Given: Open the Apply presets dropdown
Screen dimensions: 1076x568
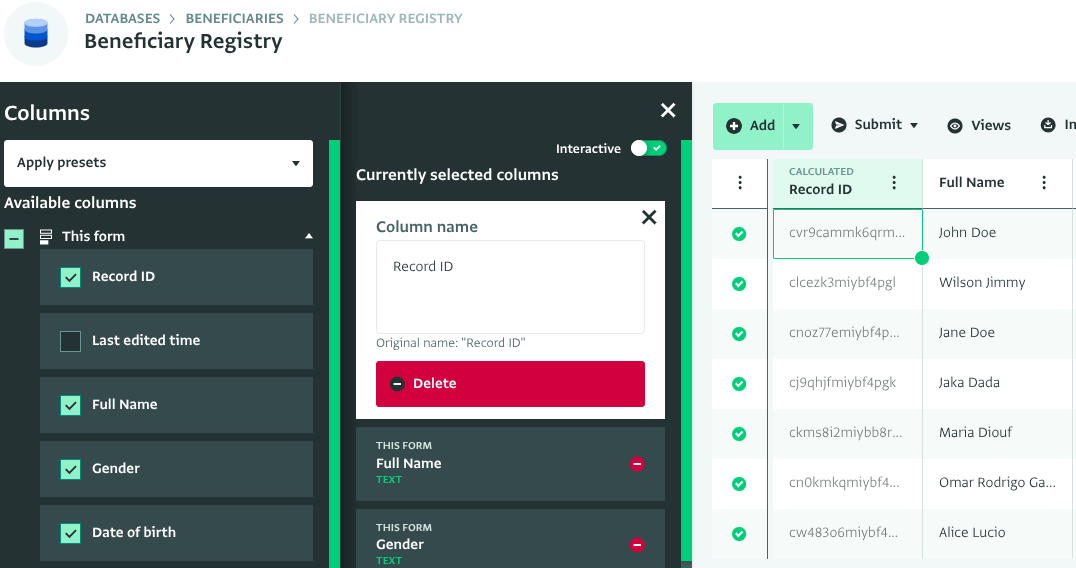Looking at the screenshot, I should [158, 163].
